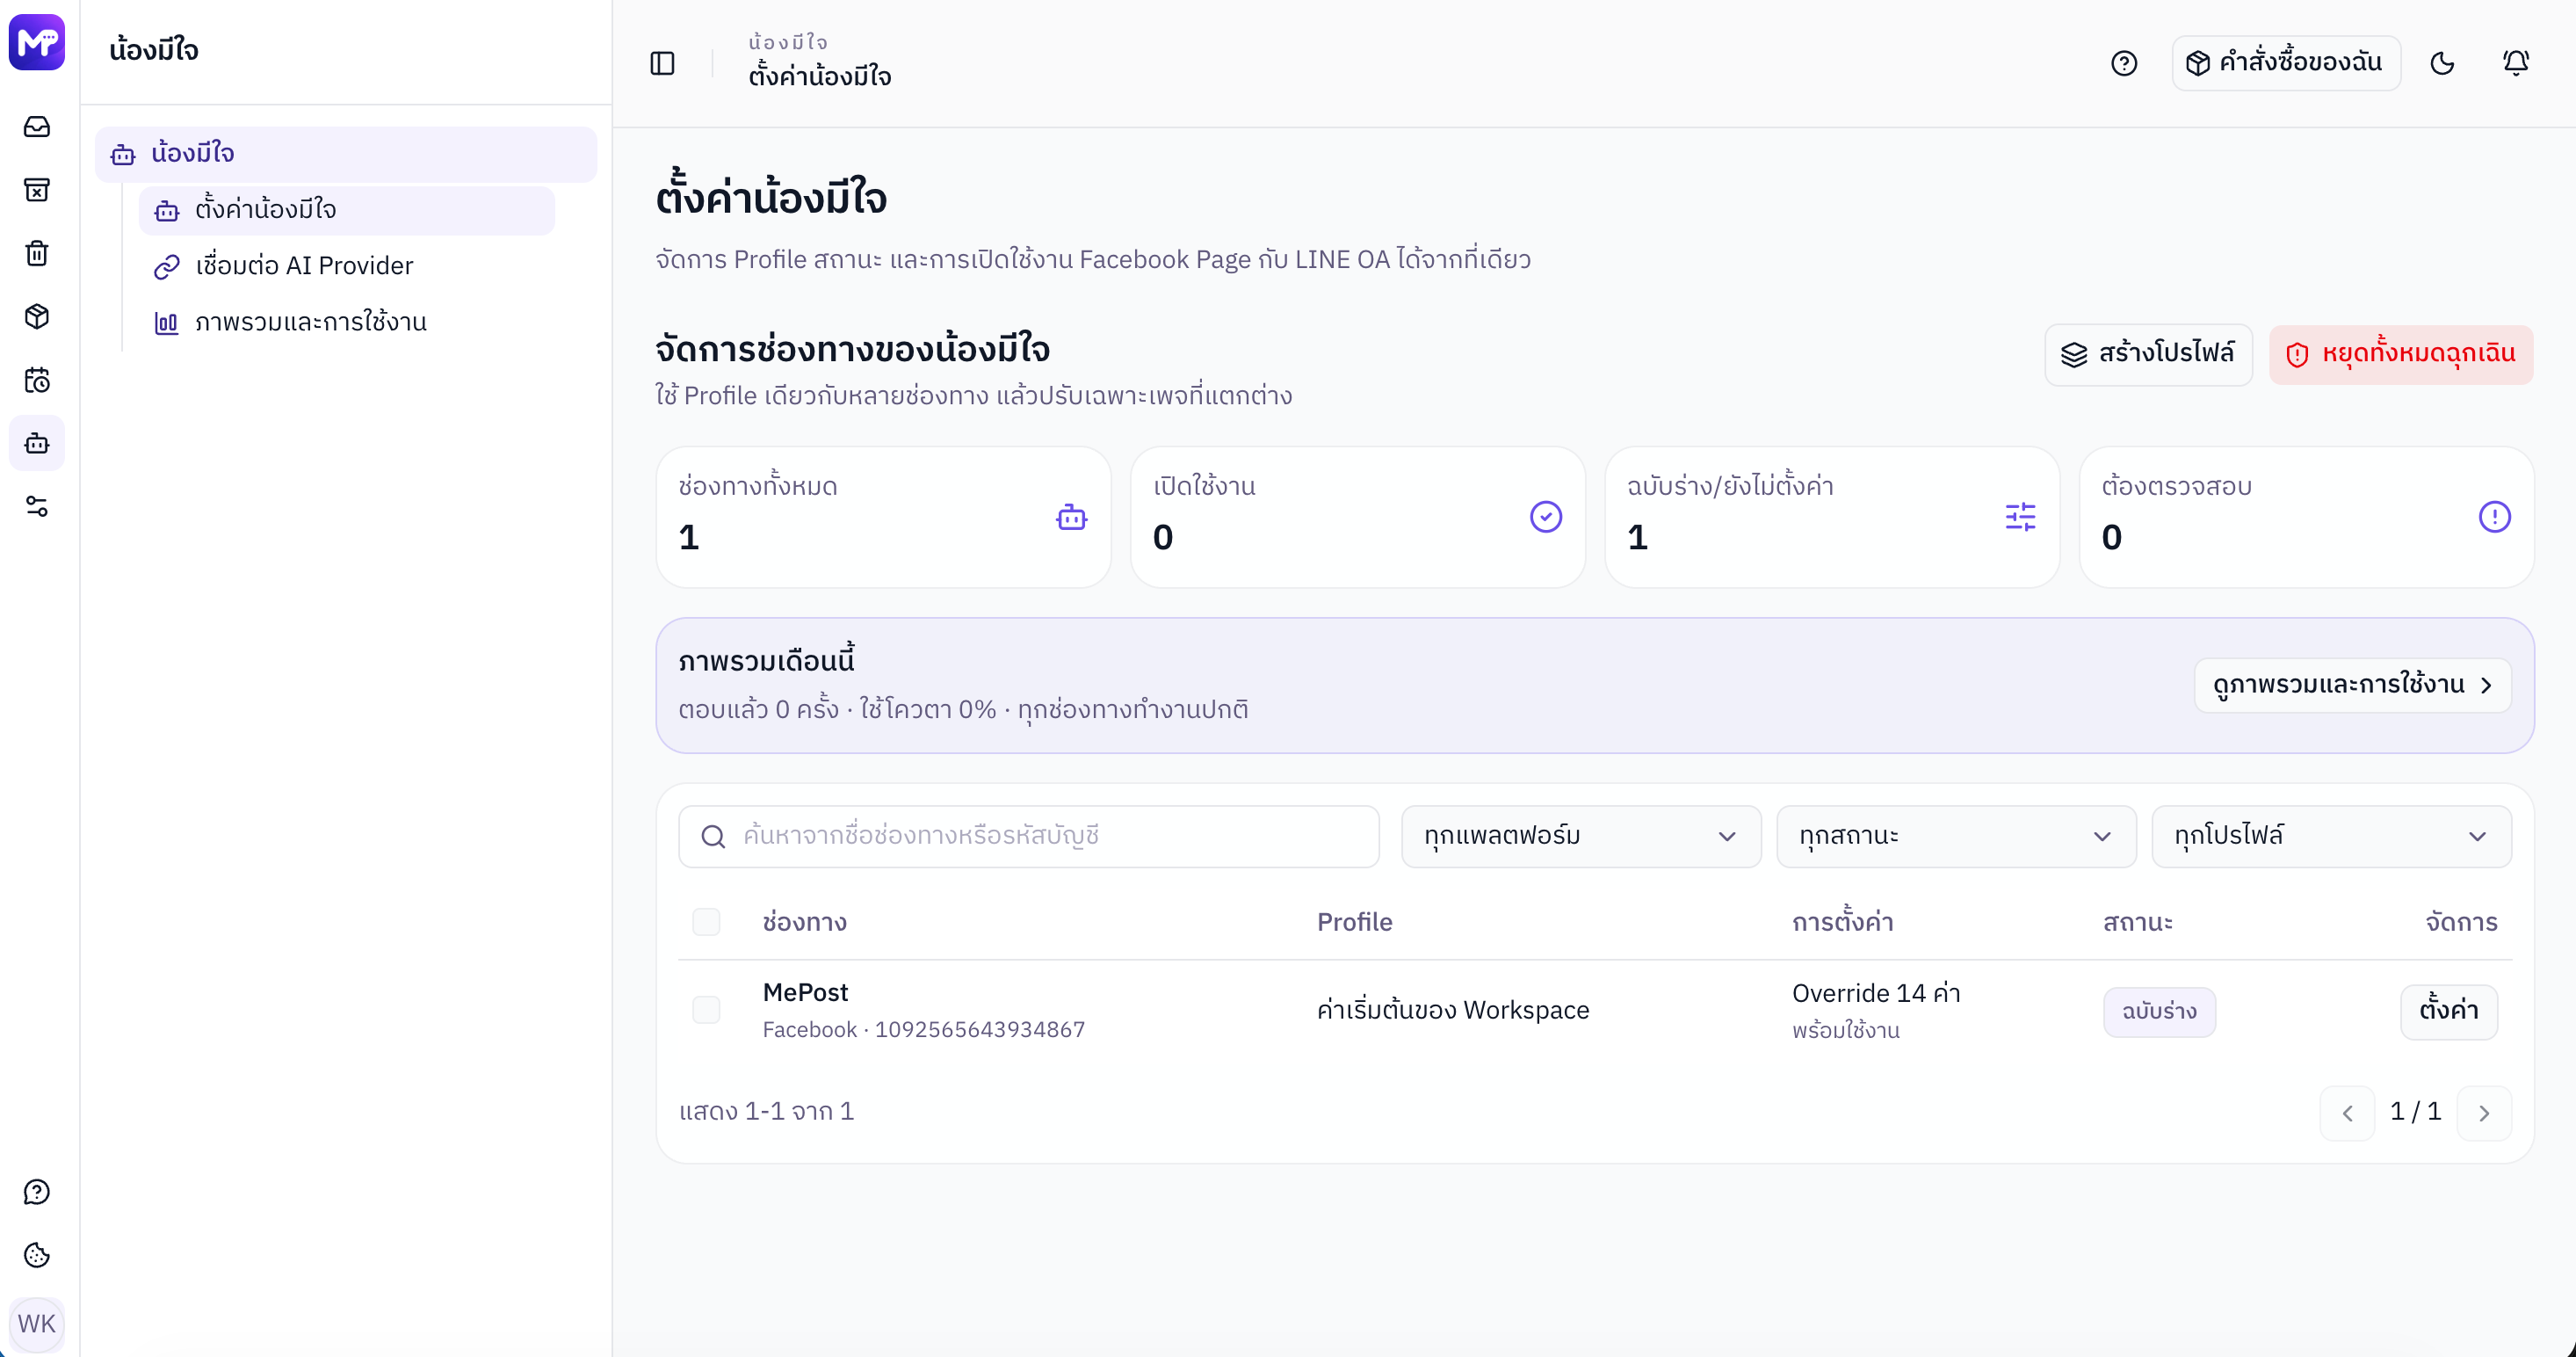Screen dimensions: 2576x1357
Task: Open the chat help icon at rail bottom
Action: point(37,1192)
